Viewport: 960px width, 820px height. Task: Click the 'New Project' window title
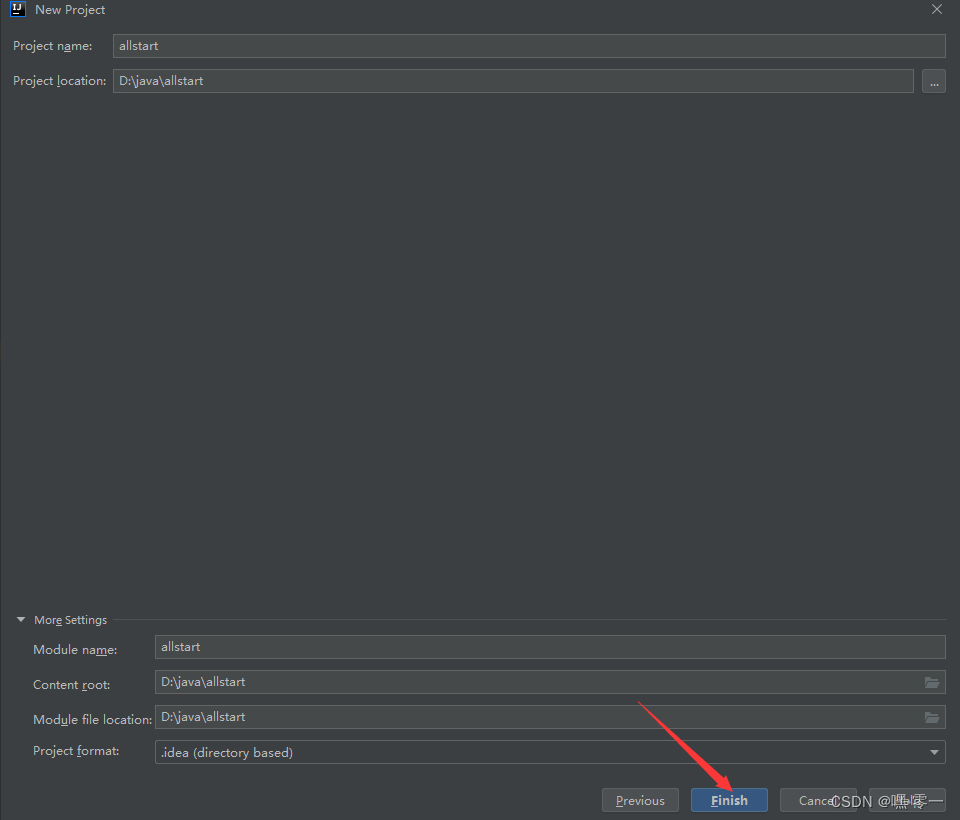click(70, 10)
